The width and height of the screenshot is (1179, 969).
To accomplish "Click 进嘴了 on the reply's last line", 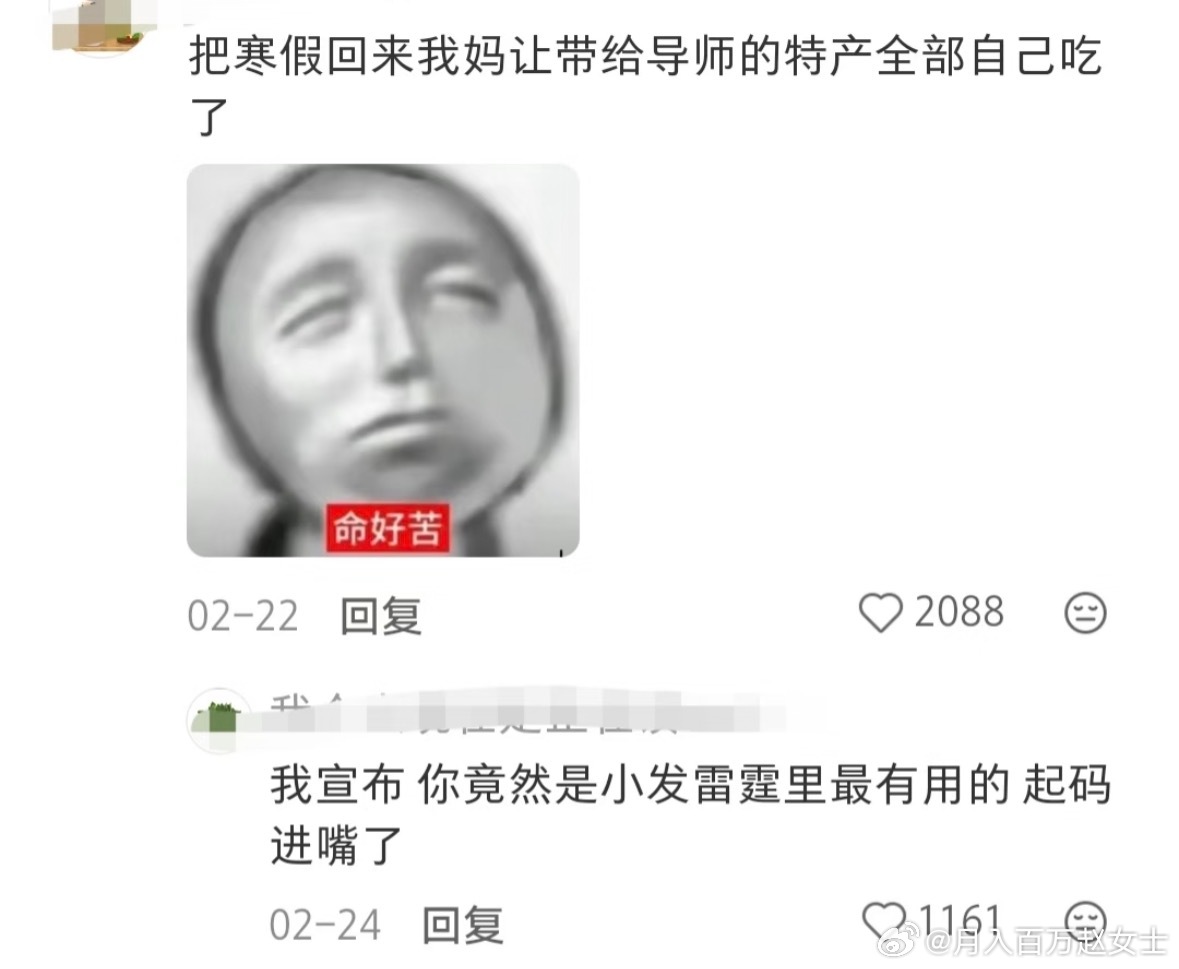I will pos(336,846).
